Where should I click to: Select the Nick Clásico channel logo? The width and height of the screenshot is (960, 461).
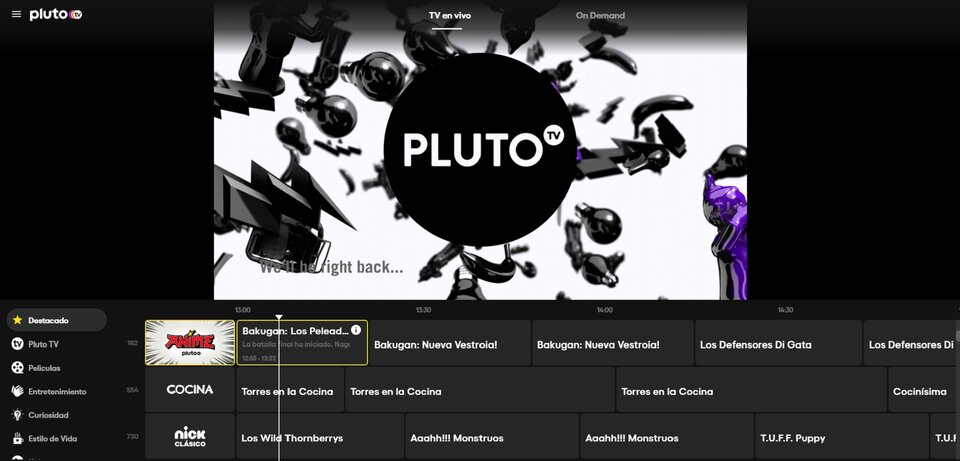[x=190, y=437]
